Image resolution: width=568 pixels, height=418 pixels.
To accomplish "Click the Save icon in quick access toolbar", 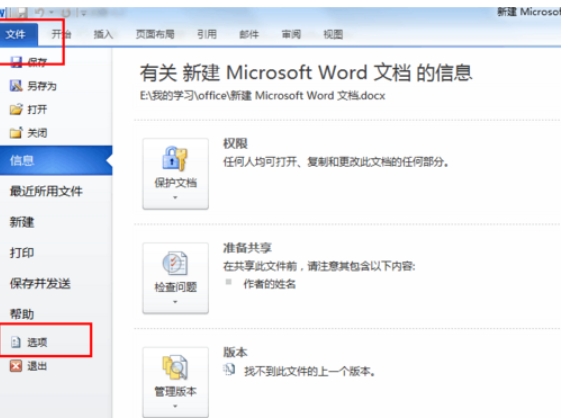I will click(22, 13).
